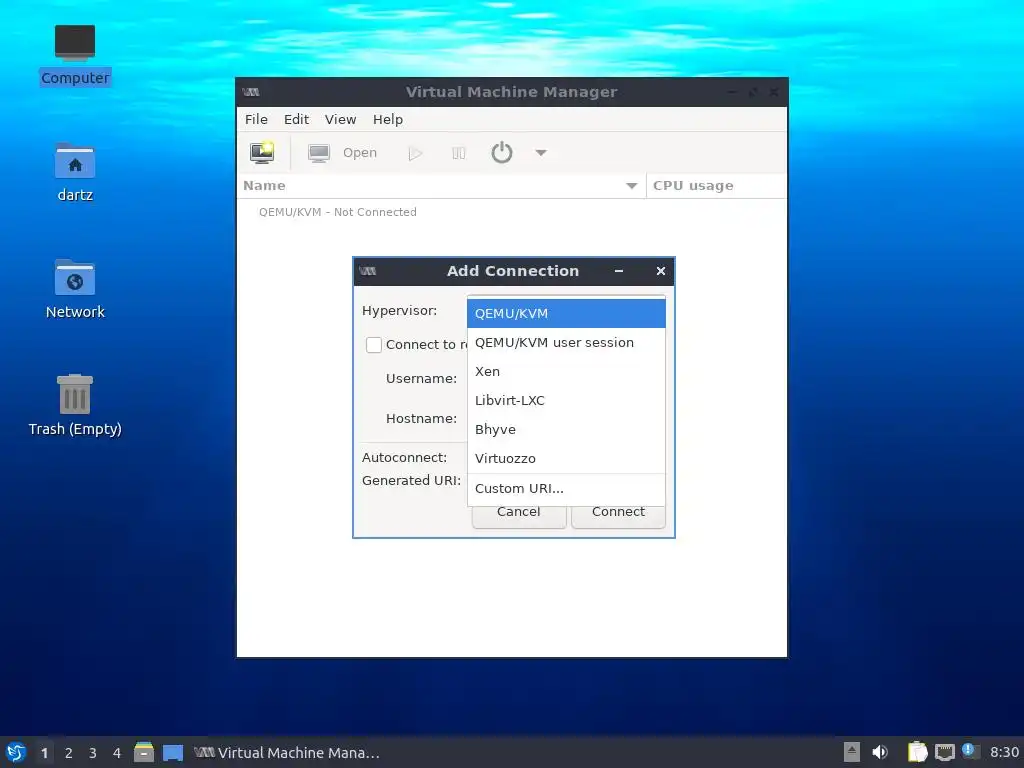Launch the file manager panel icon

[144, 752]
